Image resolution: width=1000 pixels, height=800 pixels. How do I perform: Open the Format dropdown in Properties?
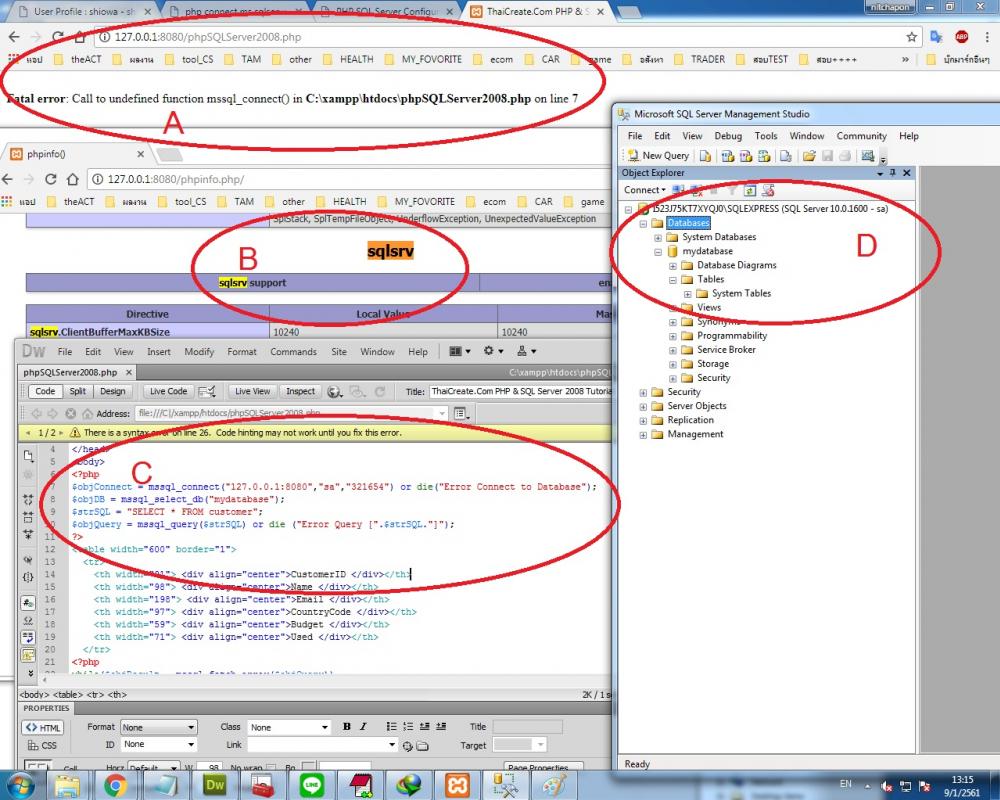pos(158,728)
